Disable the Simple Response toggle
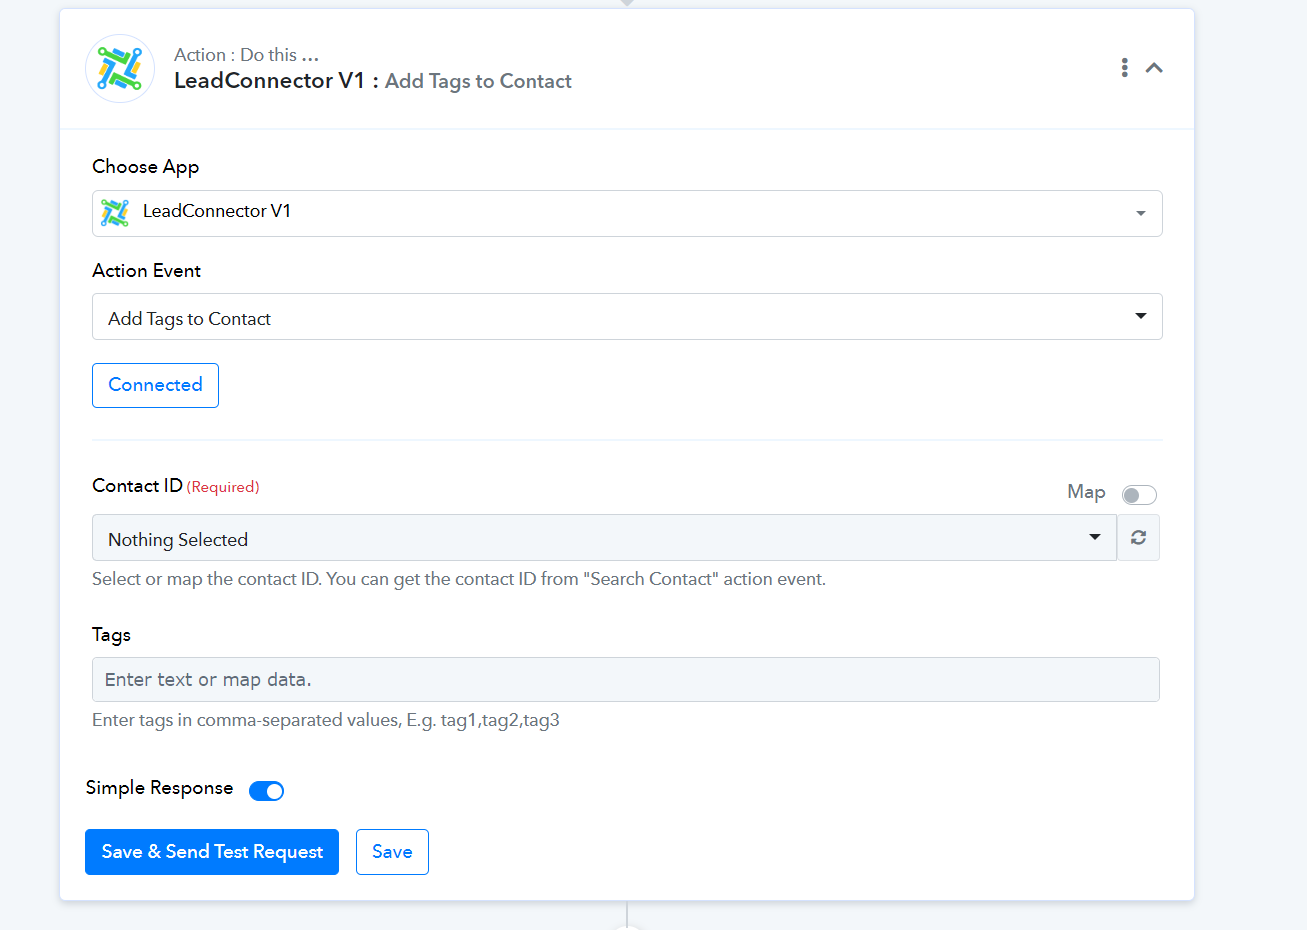The width and height of the screenshot is (1307, 930). pyautogui.click(x=266, y=791)
